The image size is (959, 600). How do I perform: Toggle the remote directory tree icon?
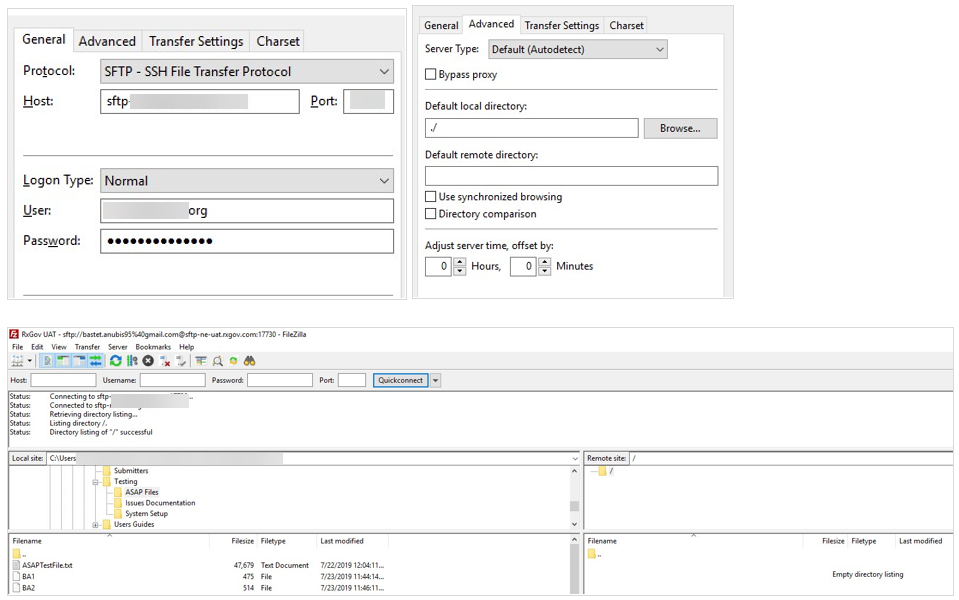(80, 361)
